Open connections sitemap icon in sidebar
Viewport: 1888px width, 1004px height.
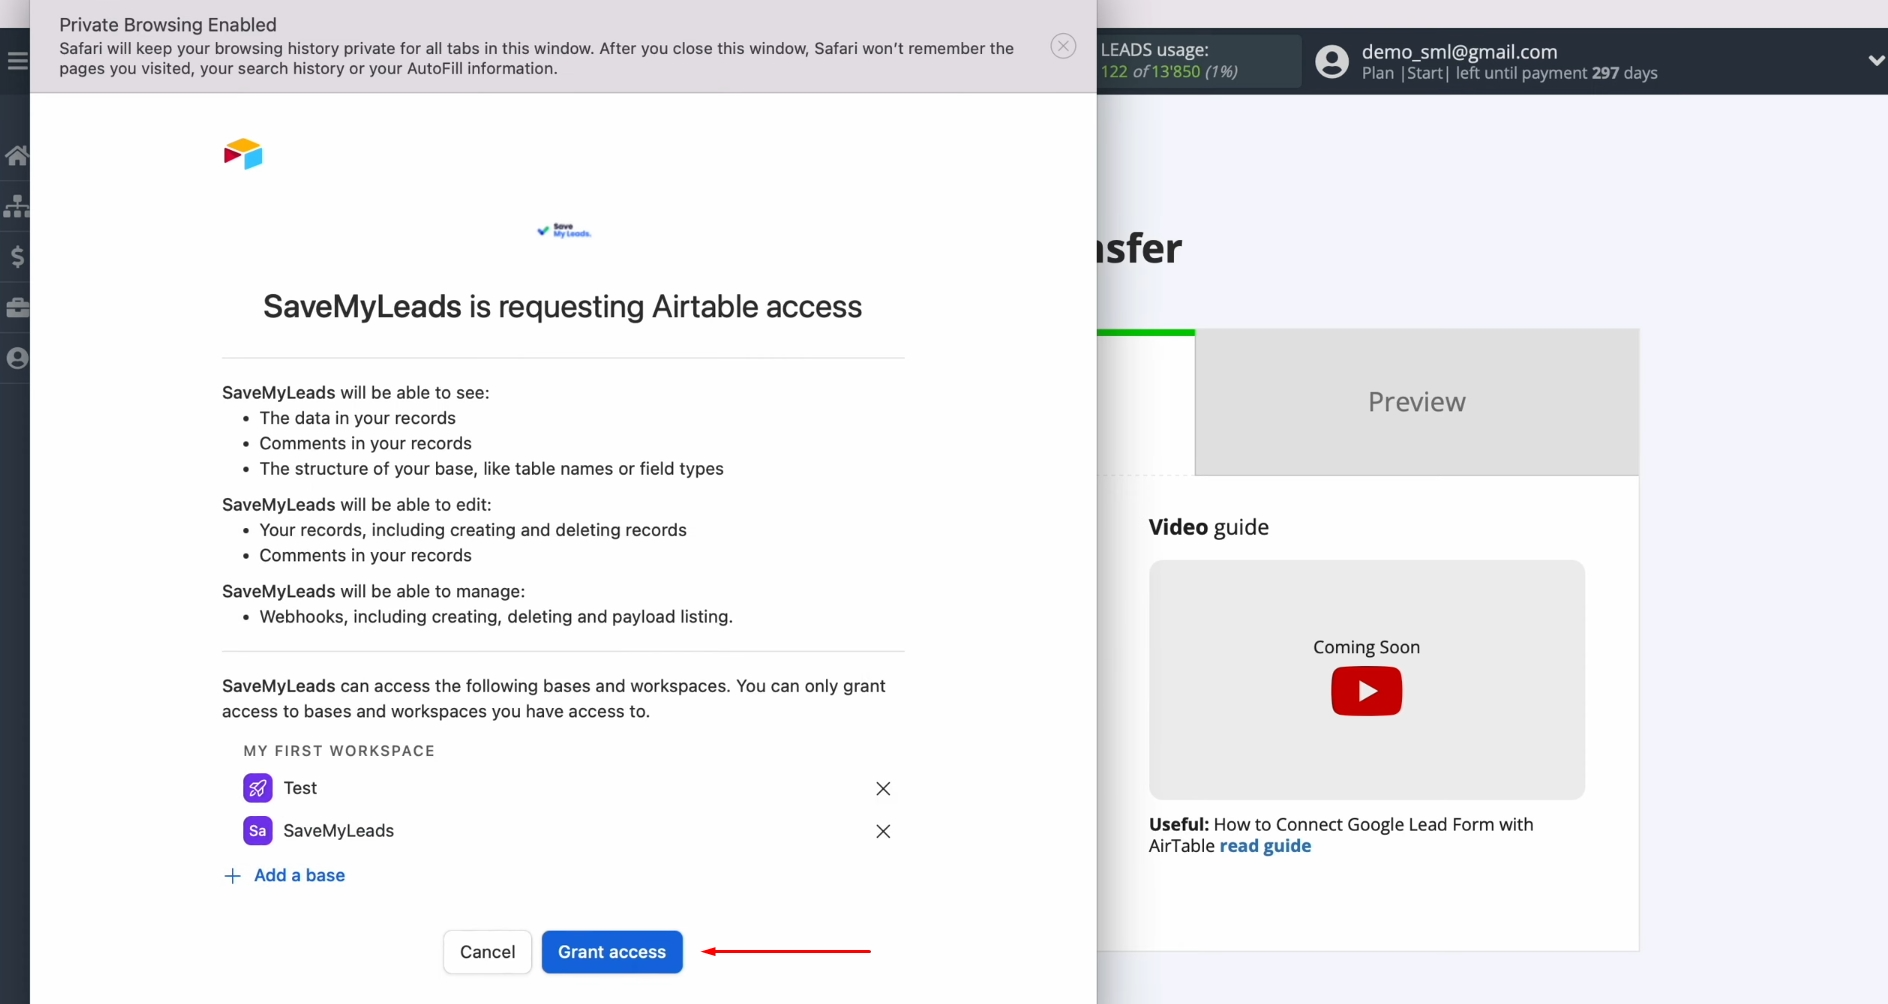17,206
